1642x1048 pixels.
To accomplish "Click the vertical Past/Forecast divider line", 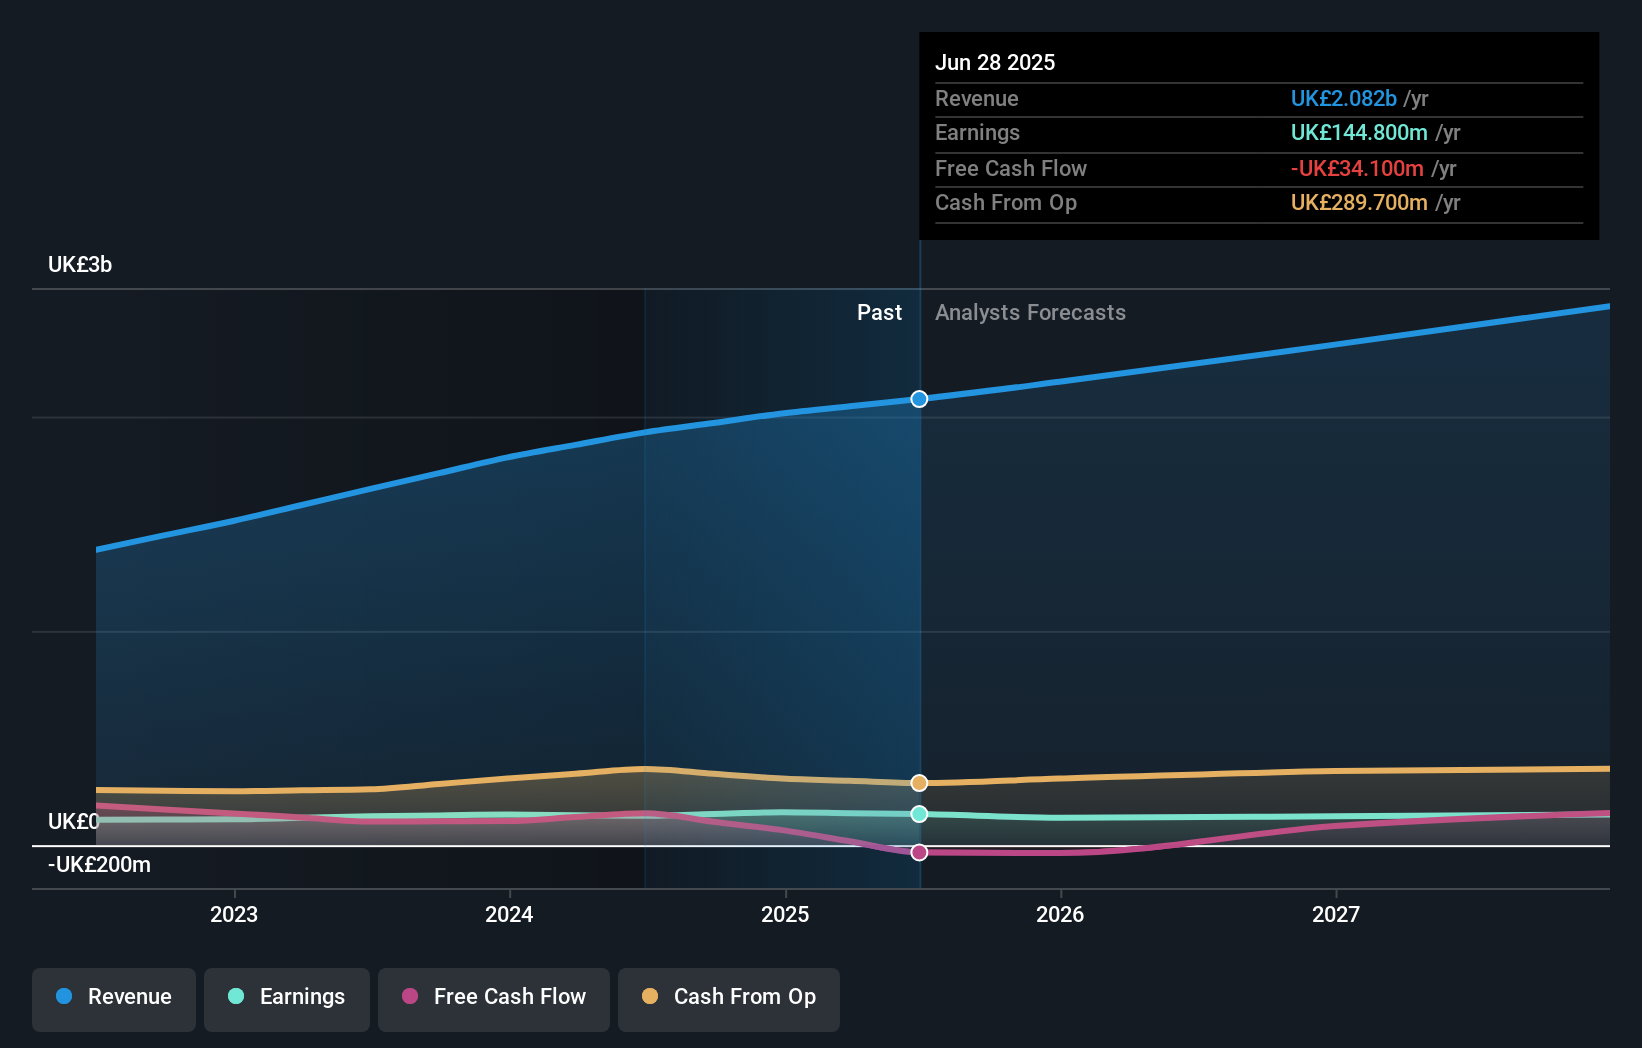I will (x=918, y=600).
